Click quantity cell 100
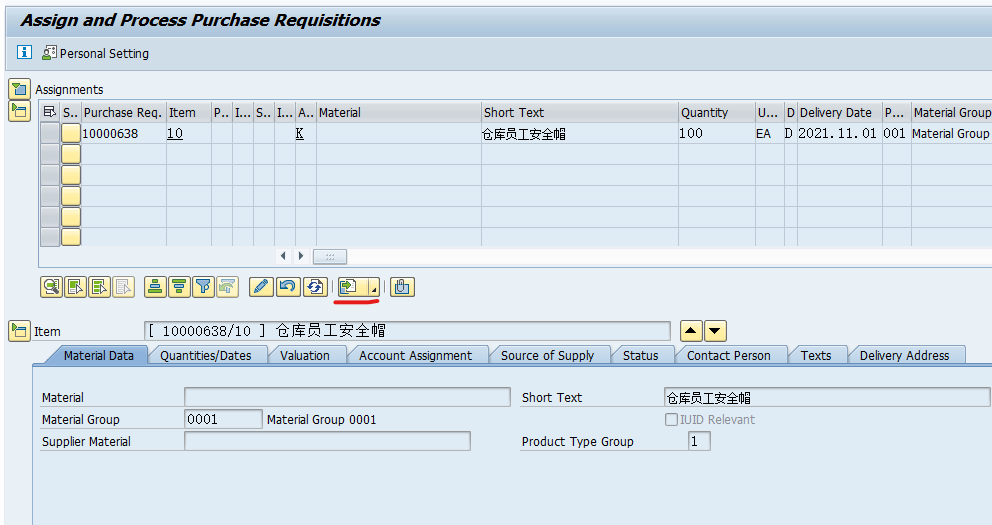The image size is (992, 525). point(716,133)
